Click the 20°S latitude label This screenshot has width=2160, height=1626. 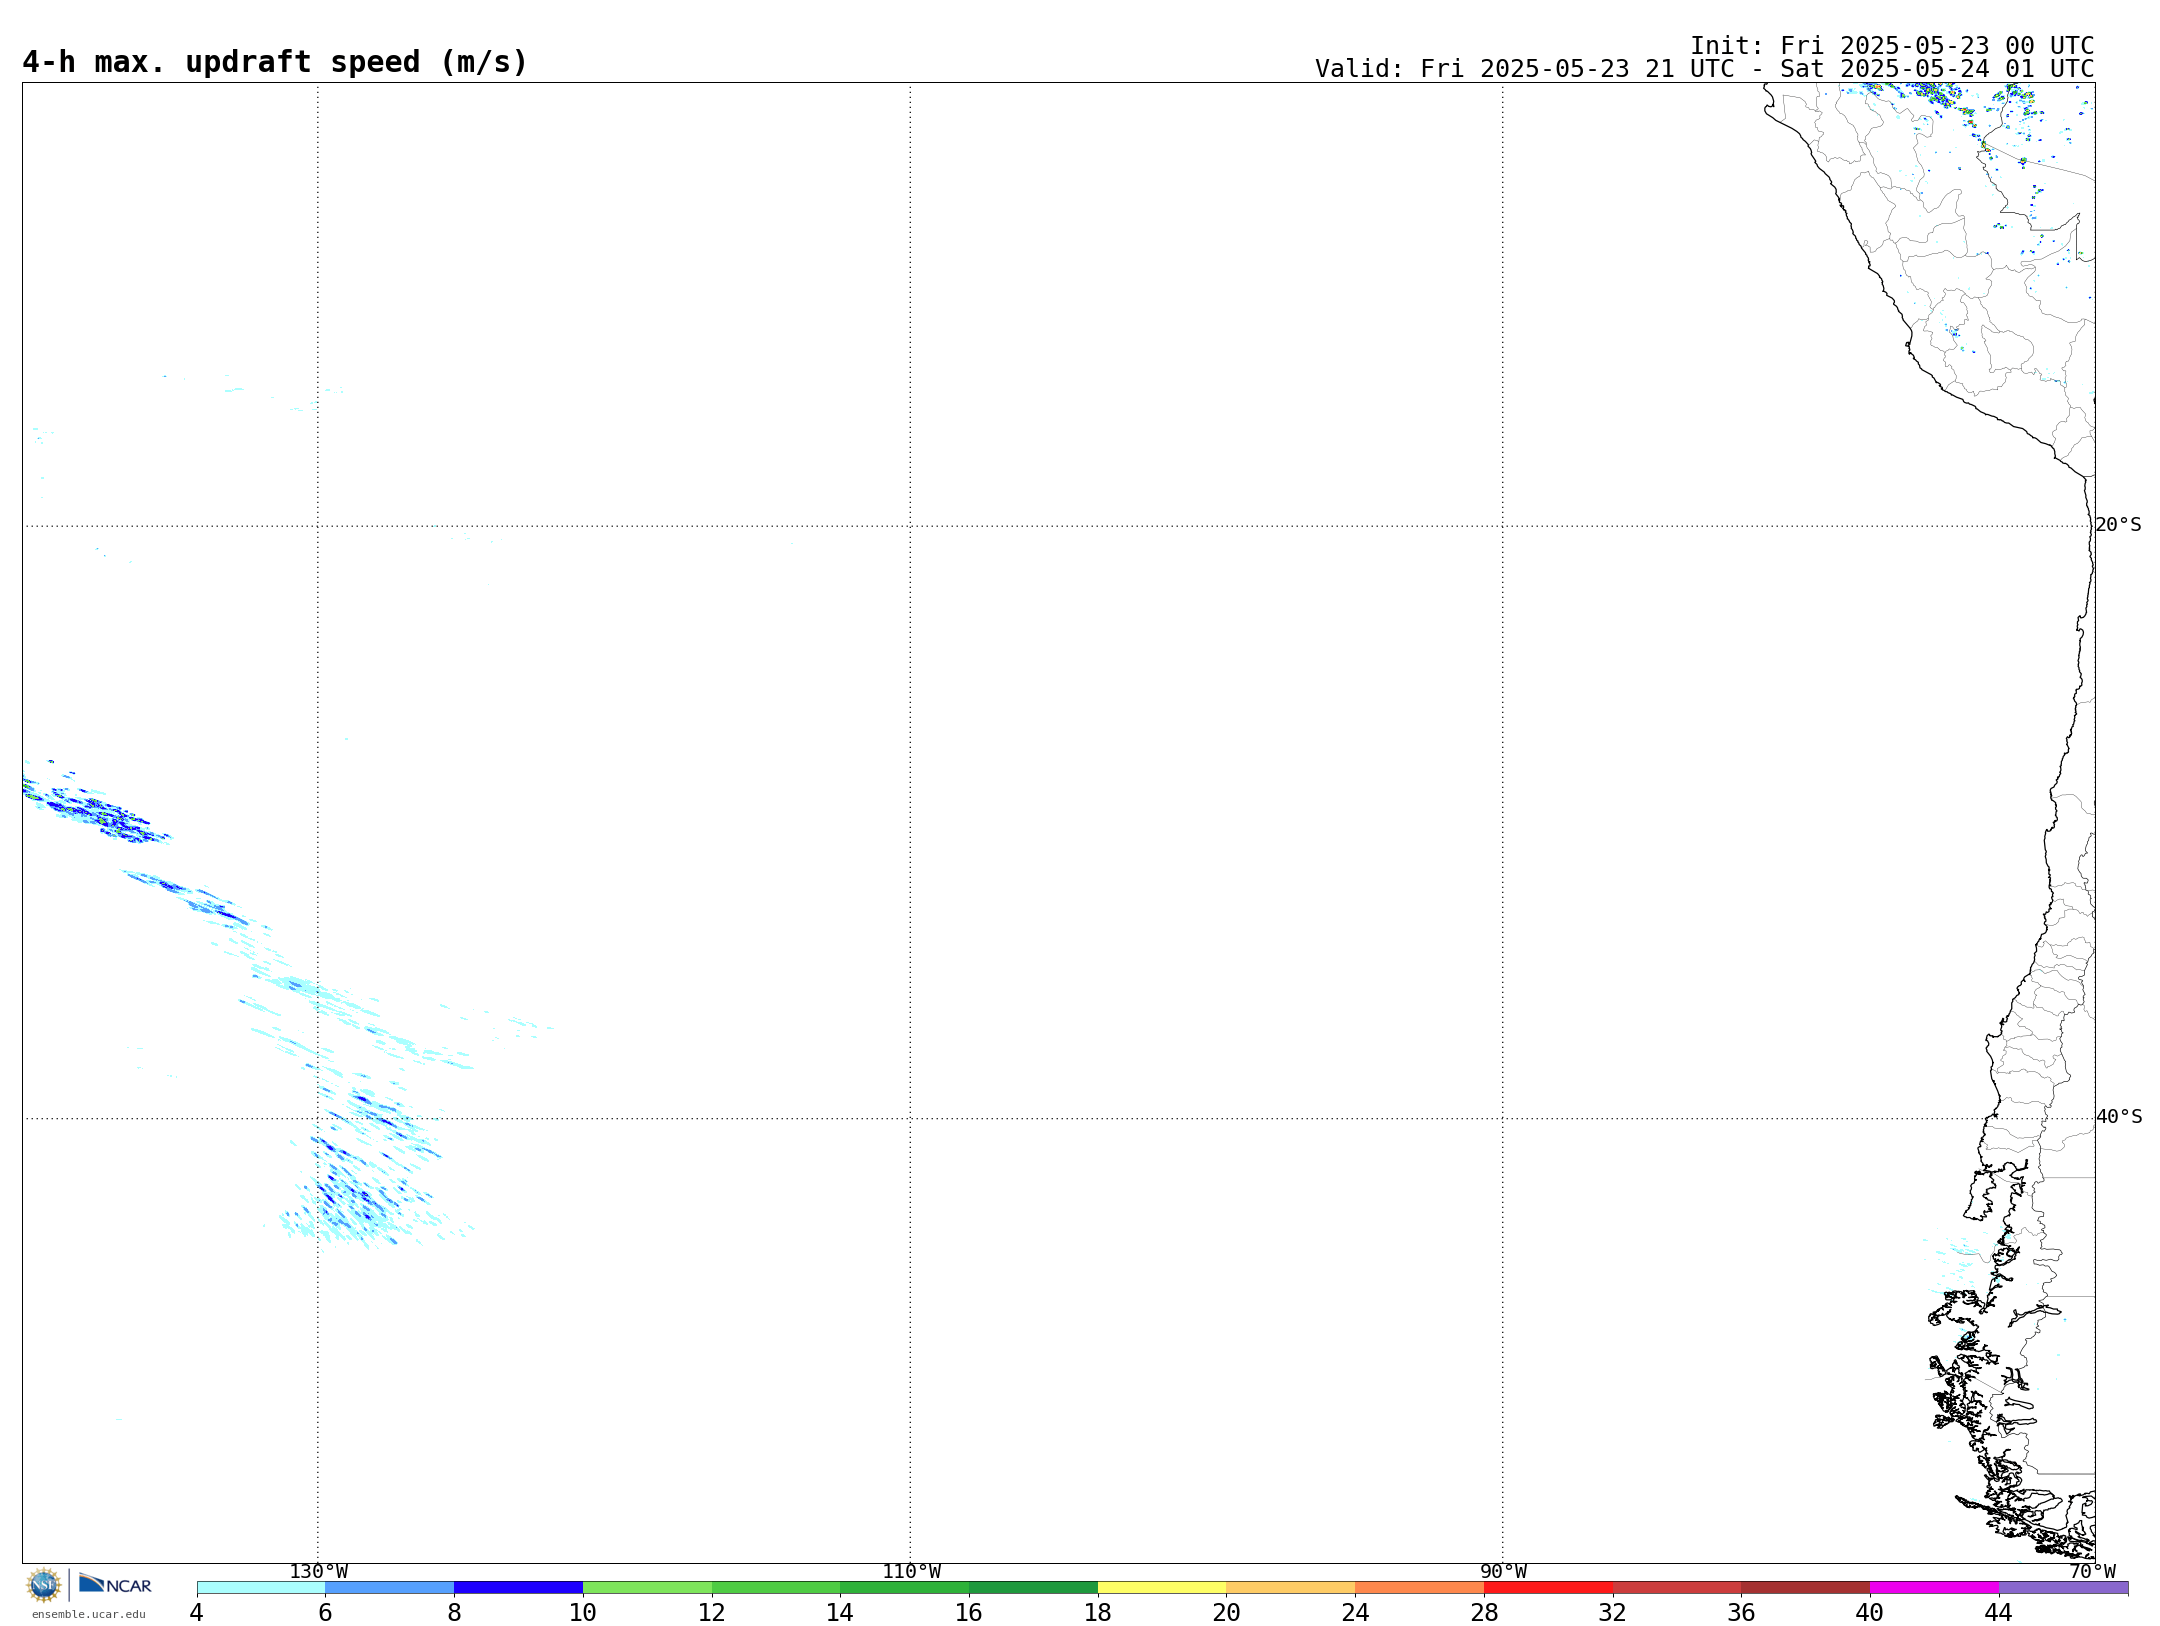pos(2119,525)
